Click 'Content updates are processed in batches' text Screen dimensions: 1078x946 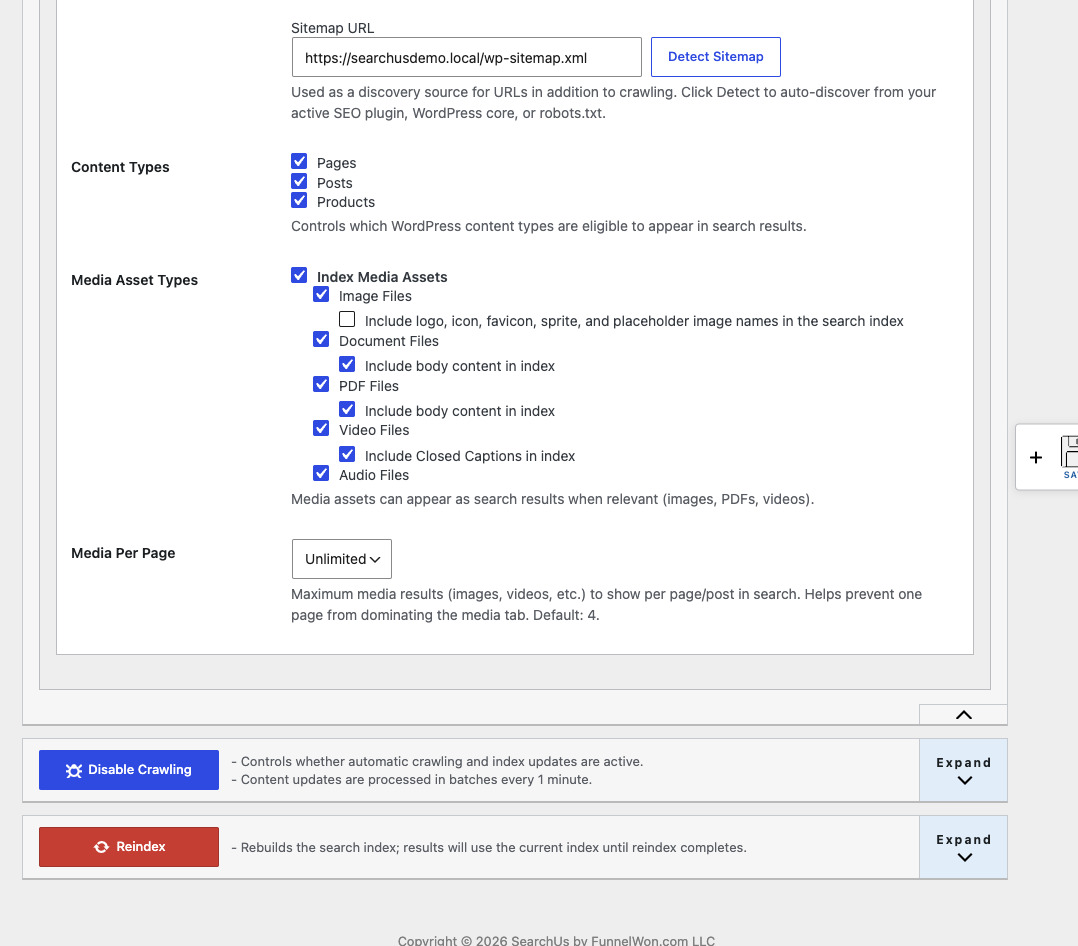(x=412, y=780)
